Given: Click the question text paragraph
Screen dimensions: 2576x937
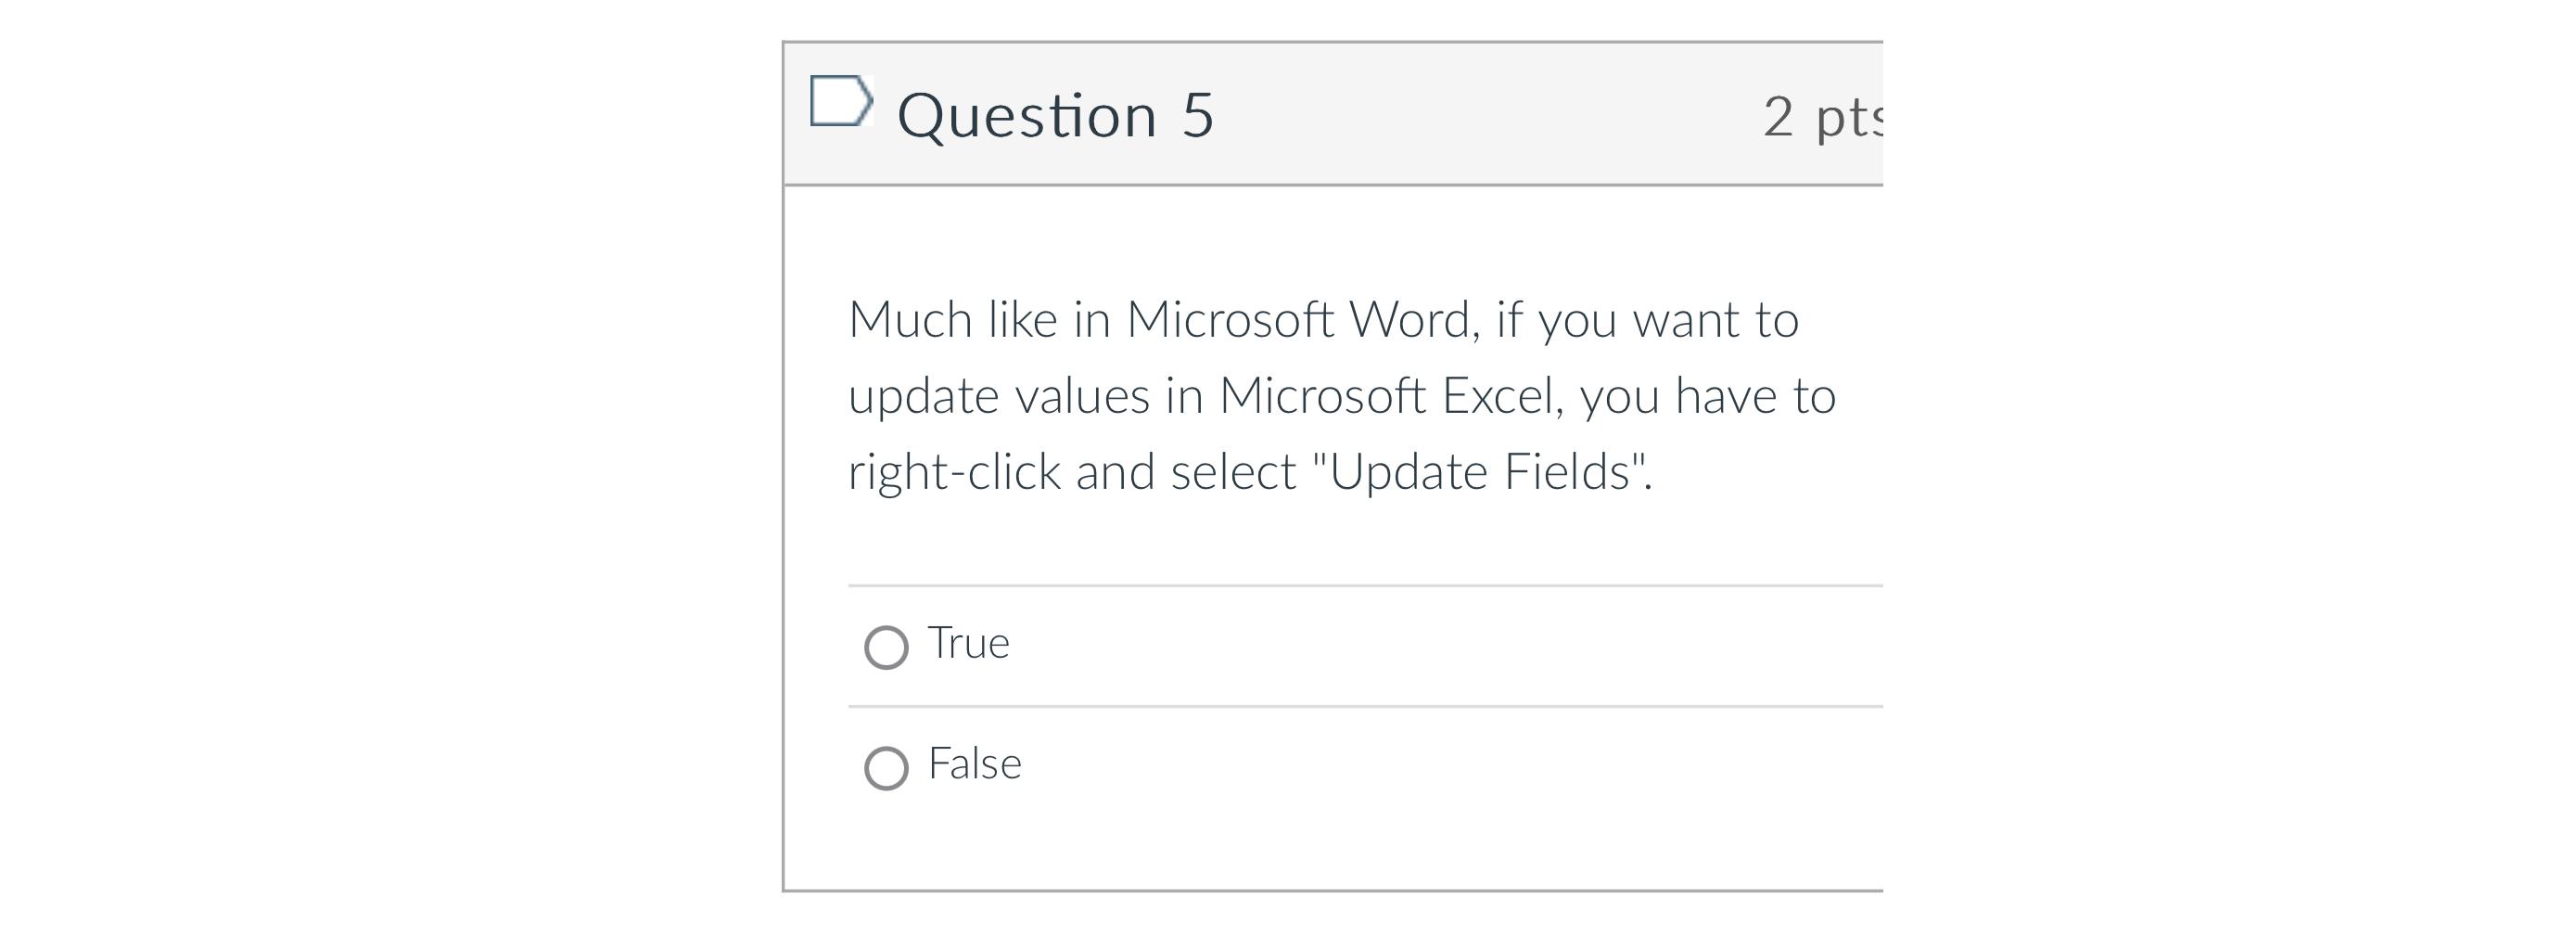Looking at the screenshot, I should [1340, 393].
